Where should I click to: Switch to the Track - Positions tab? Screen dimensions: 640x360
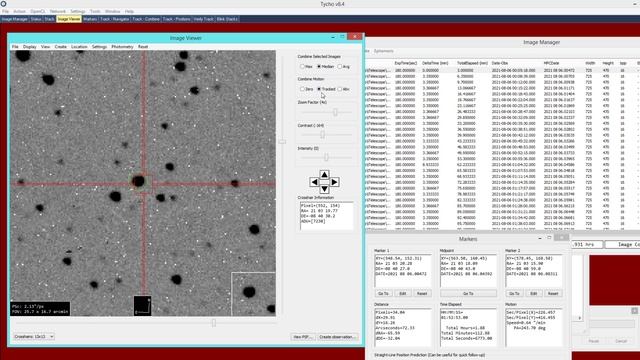(176, 19)
